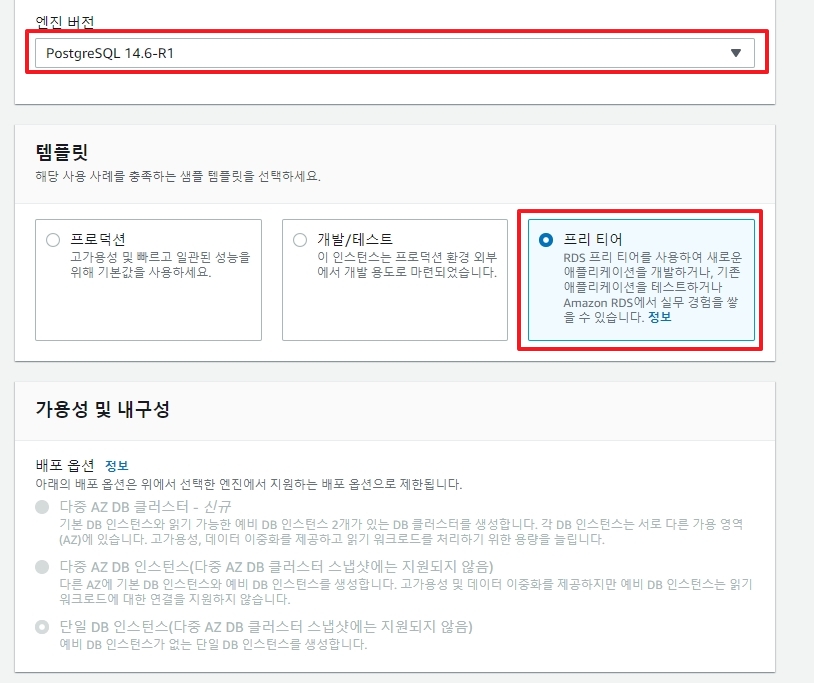Open the engine version PostgreSQL 14.6-R1 dropdown

pos(395,53)
